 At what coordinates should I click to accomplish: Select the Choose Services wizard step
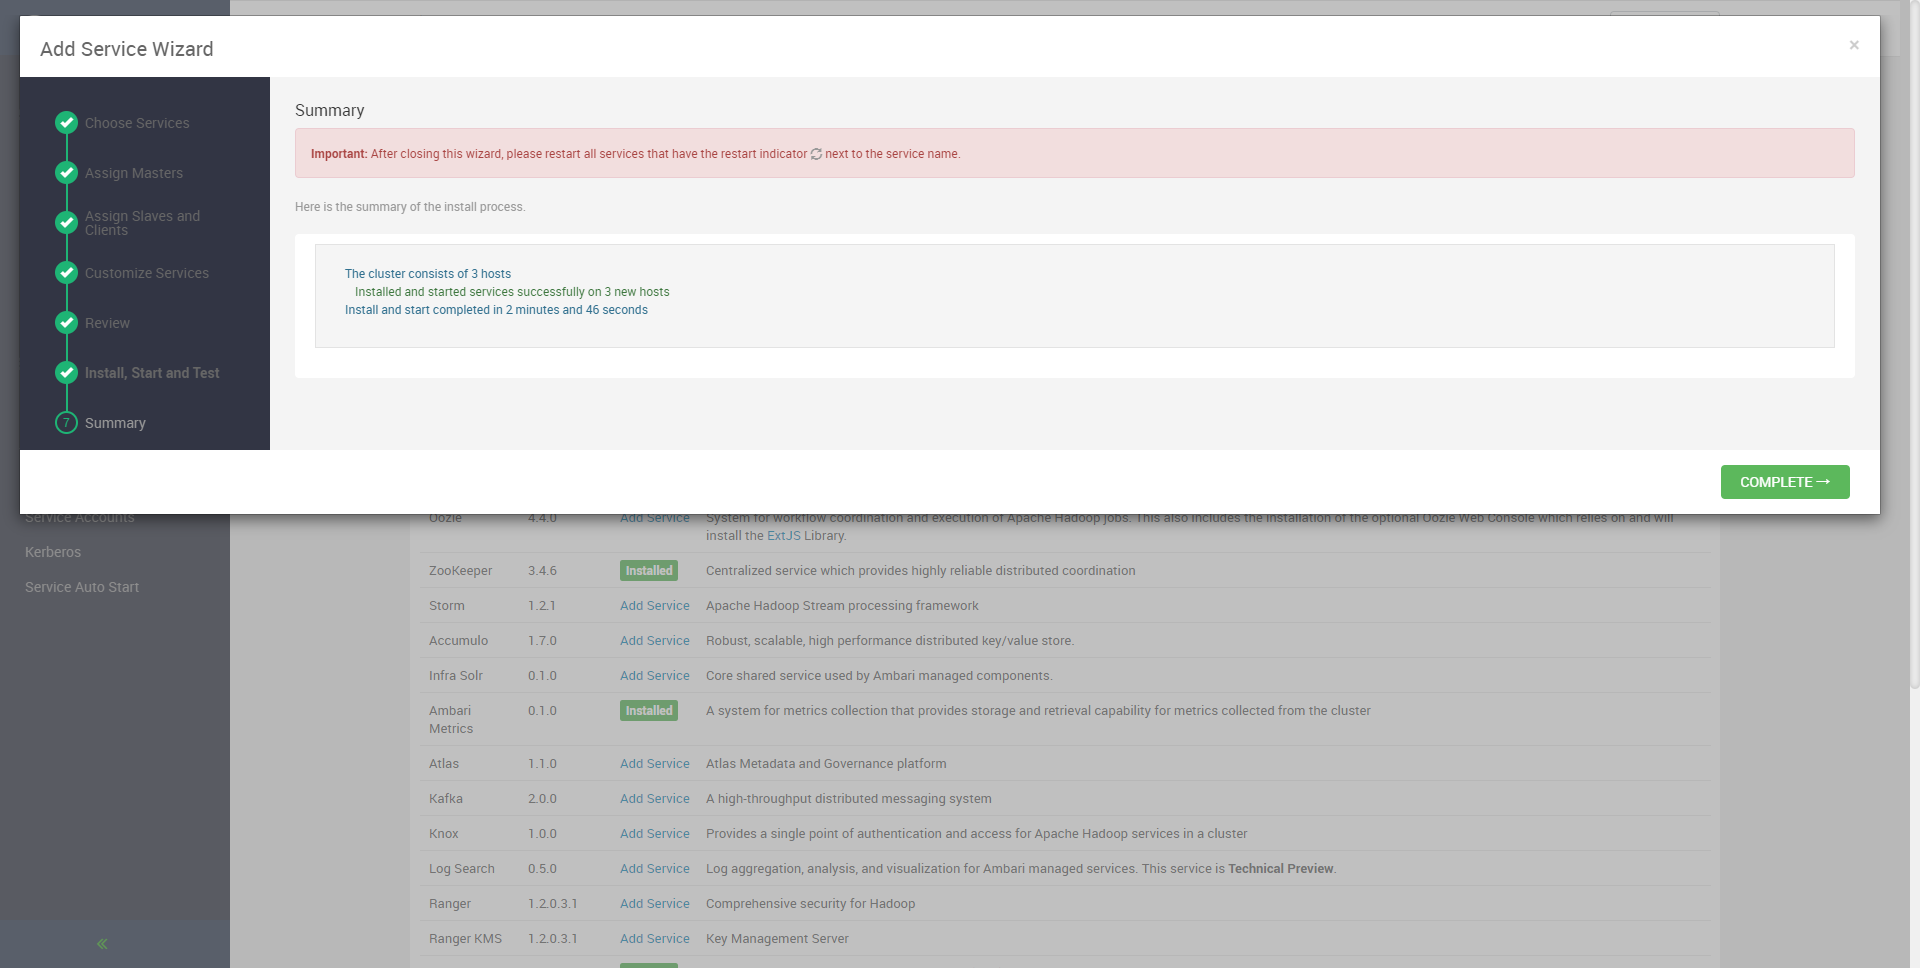137,123
